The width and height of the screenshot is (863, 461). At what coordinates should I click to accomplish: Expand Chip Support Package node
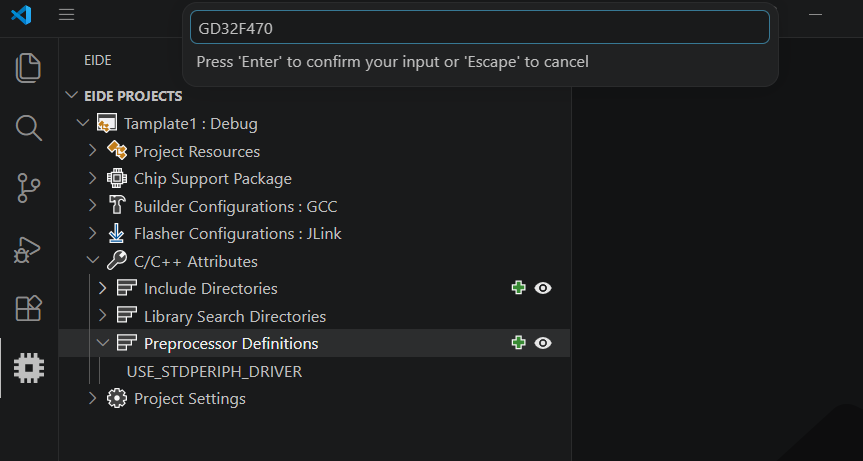click(x=92, y=178)
